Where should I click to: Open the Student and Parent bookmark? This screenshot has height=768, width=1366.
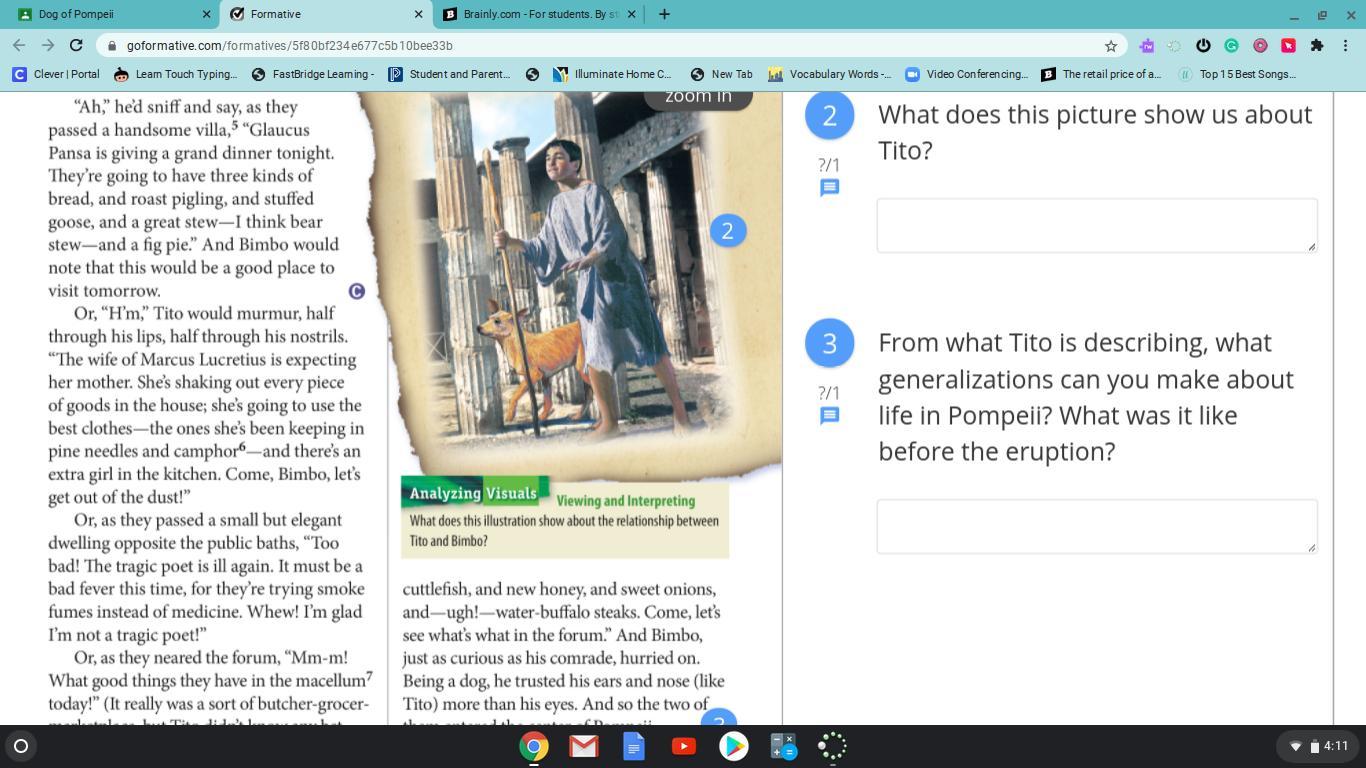[449, 74]
